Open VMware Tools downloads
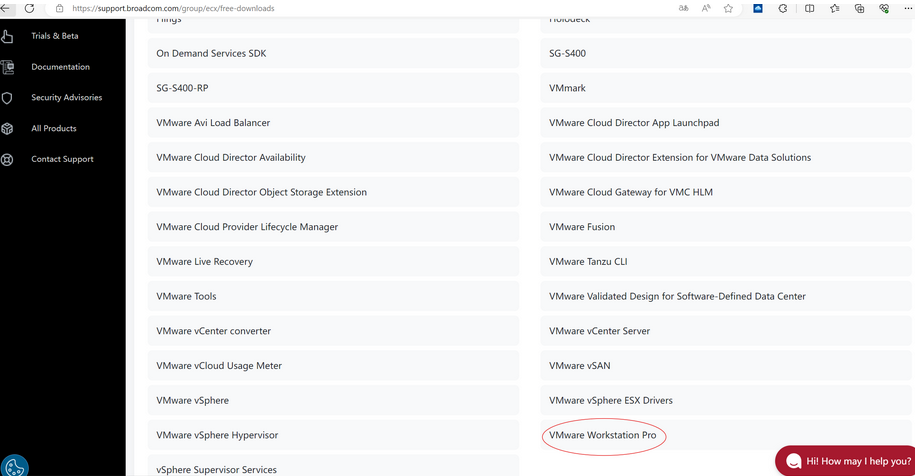Image resolution: width=915 pixels, height=476 pixels. pyautogui.click(x=333, y=296)
